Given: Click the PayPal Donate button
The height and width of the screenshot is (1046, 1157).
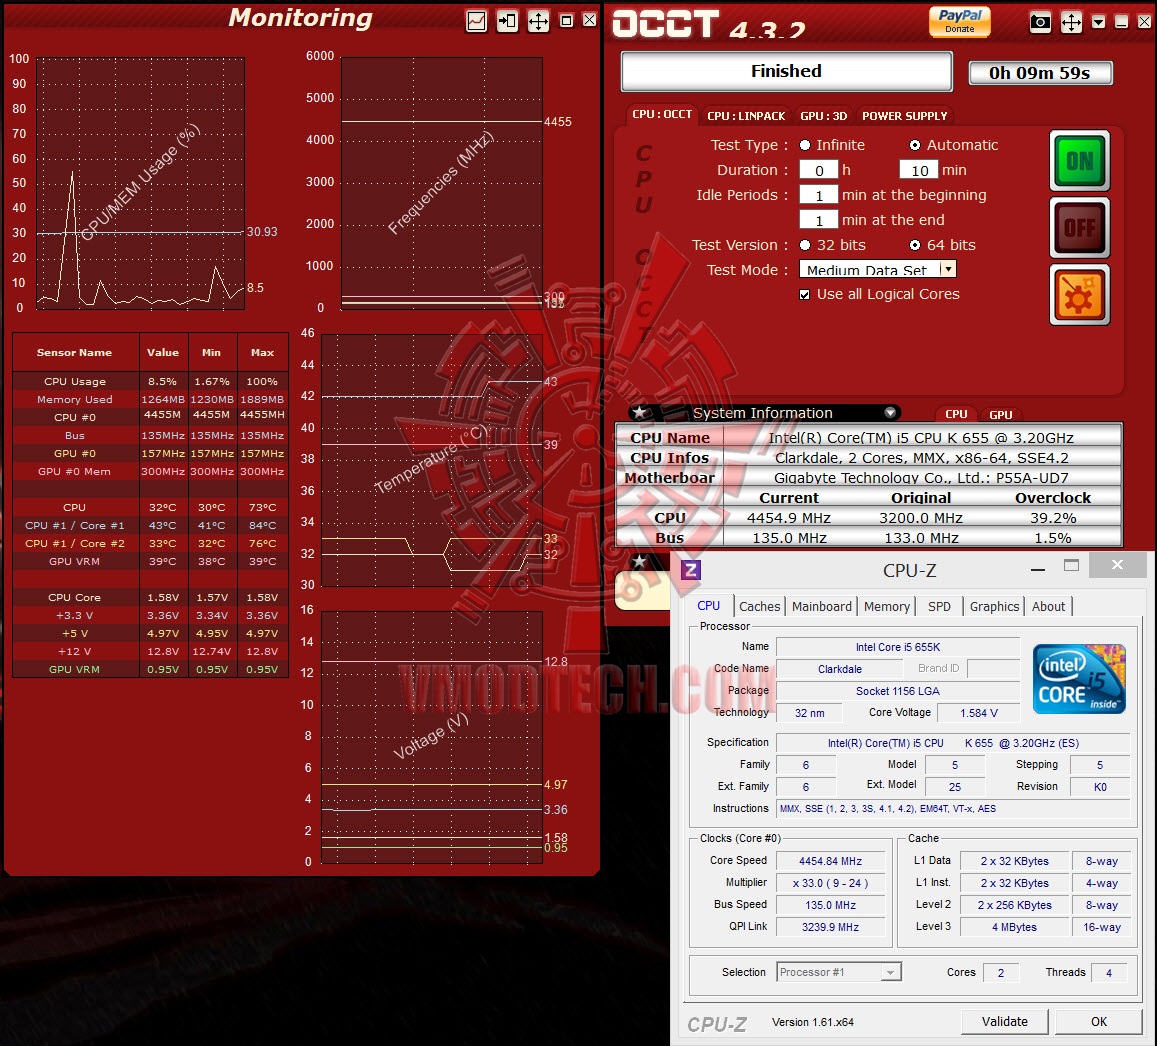Looking at the screenshot, I should [959, 21].
